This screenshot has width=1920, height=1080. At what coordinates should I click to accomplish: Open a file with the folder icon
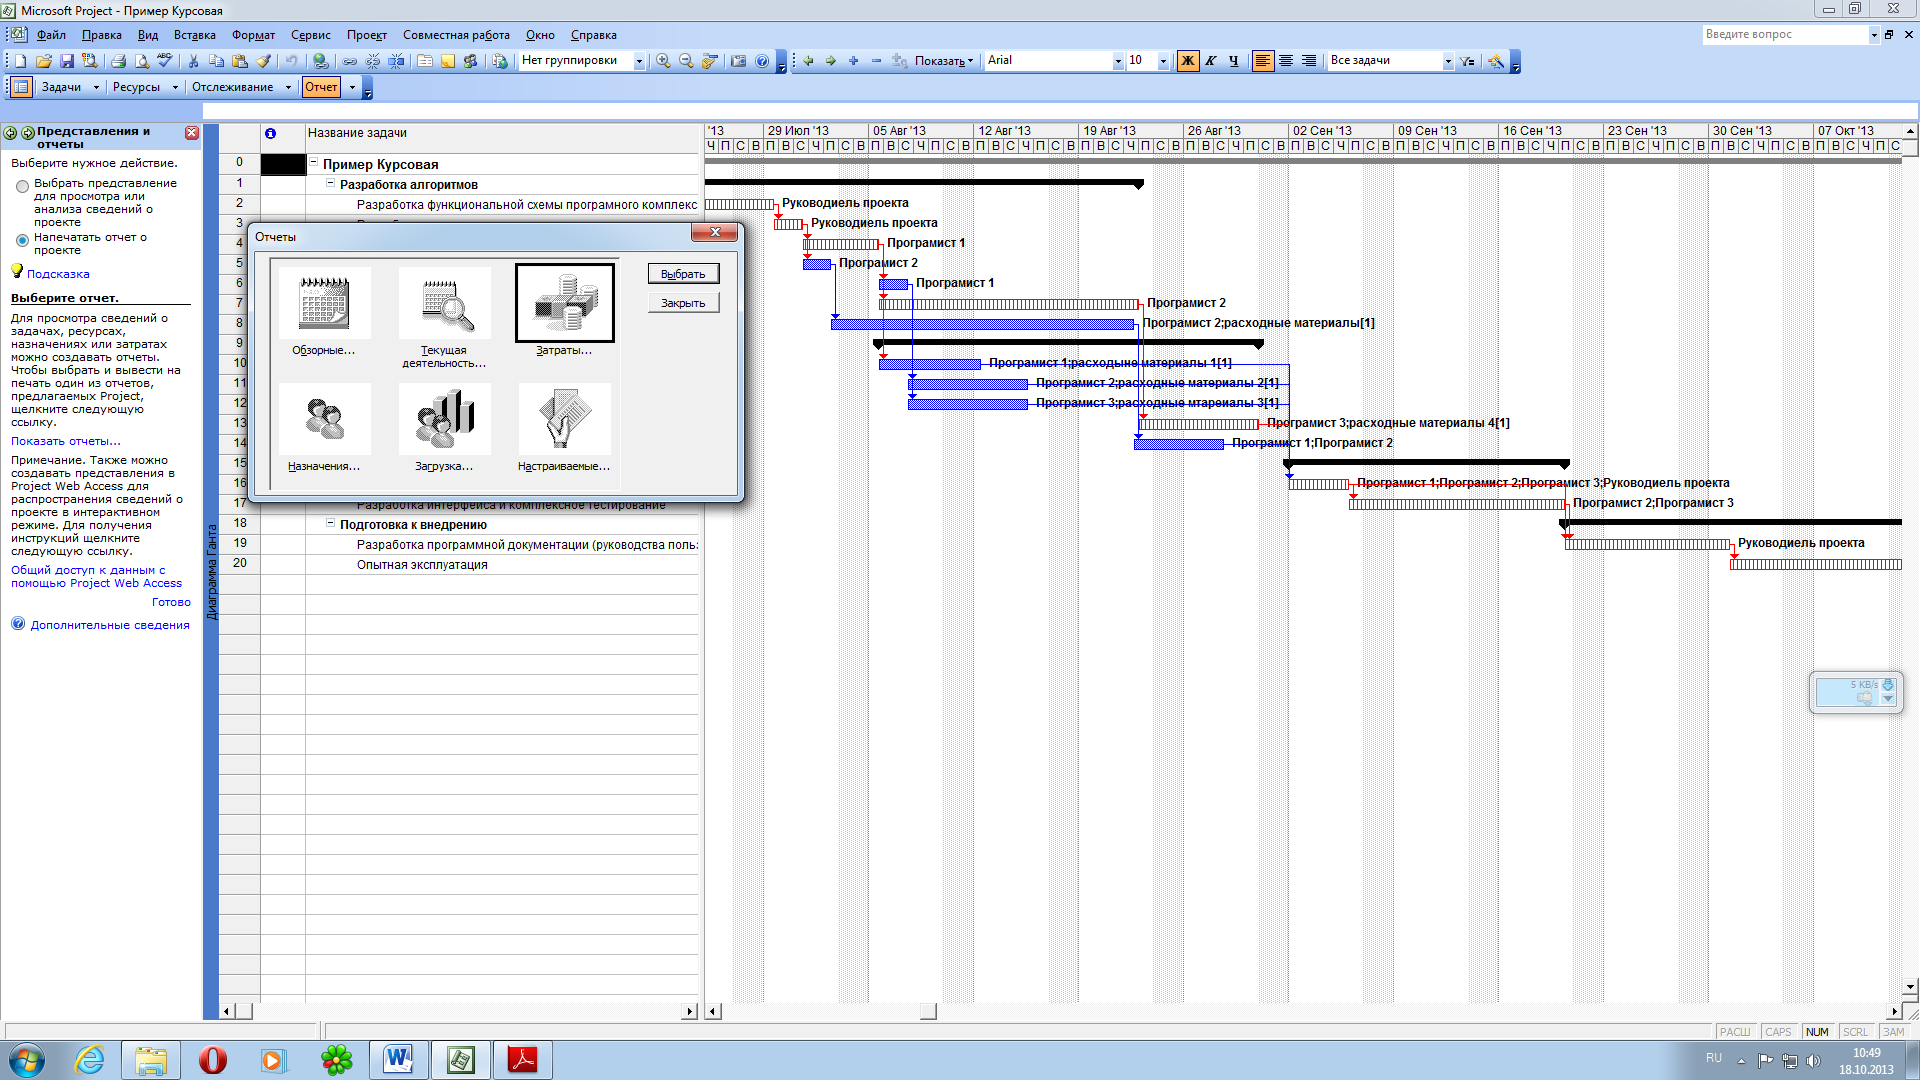(44, 61)
